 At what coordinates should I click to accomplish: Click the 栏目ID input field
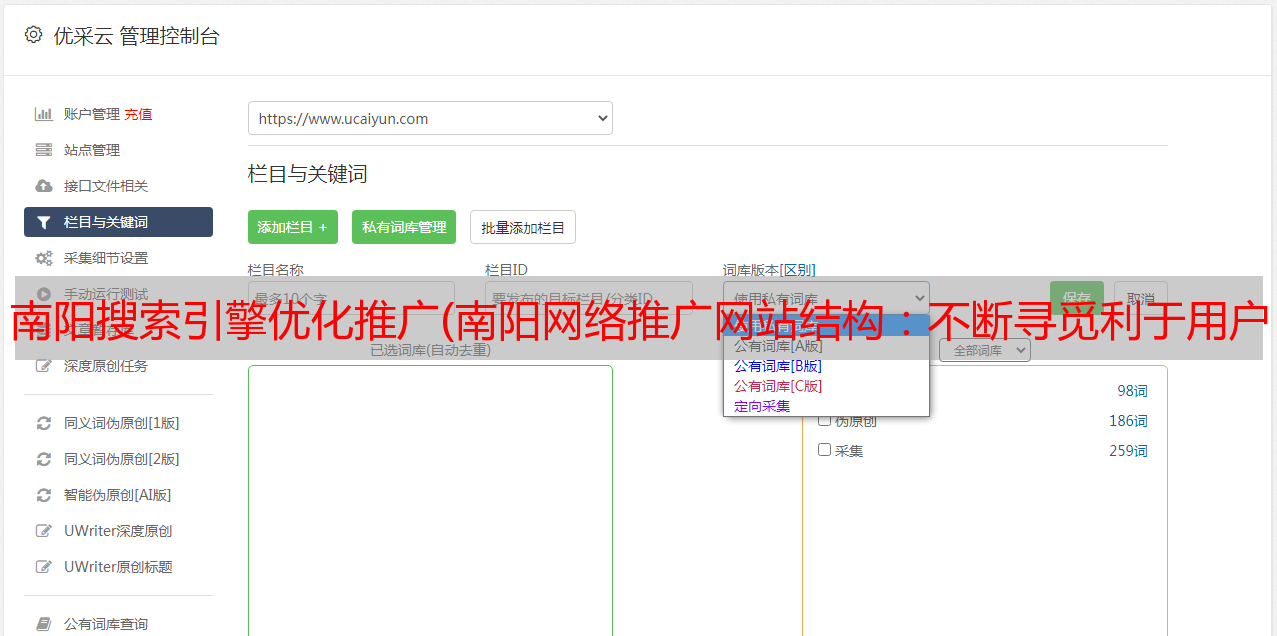tap(589, 298)
